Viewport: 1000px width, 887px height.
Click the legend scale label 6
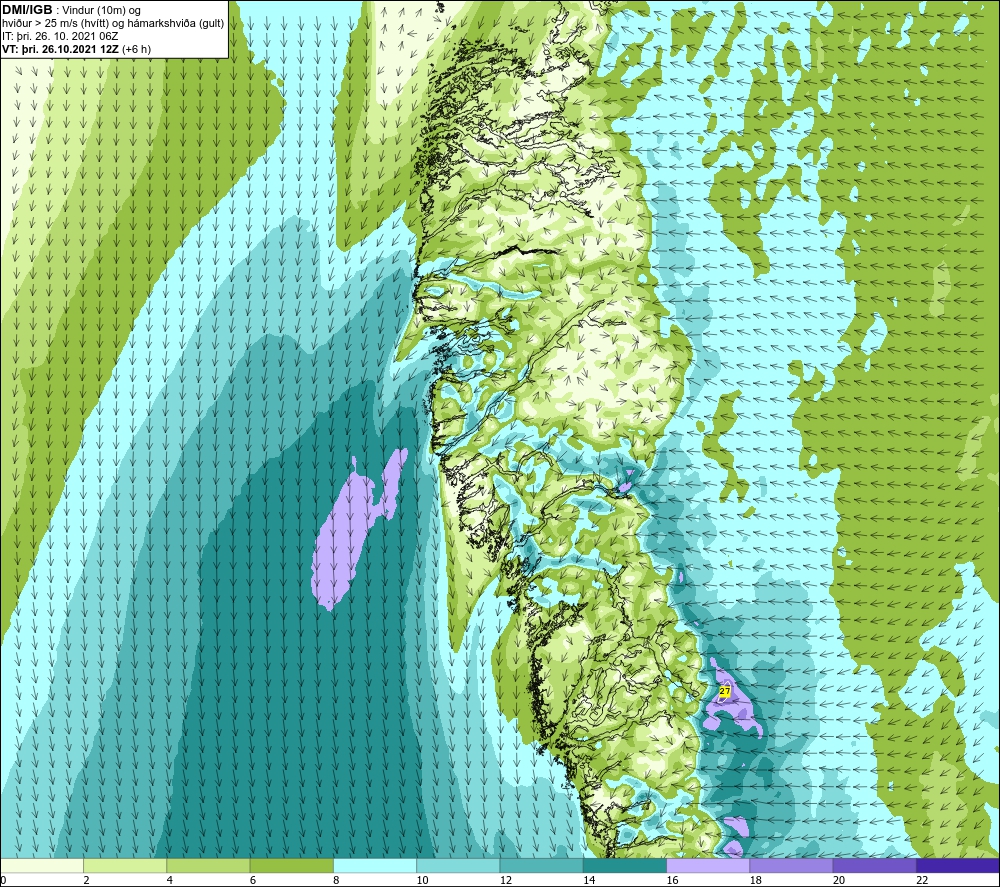click(x=253, y=880)
